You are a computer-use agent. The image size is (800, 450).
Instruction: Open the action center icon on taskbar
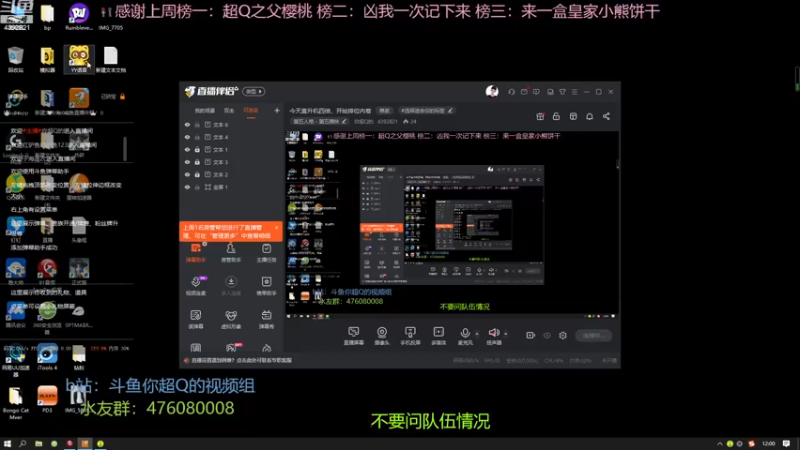[786, 444]
